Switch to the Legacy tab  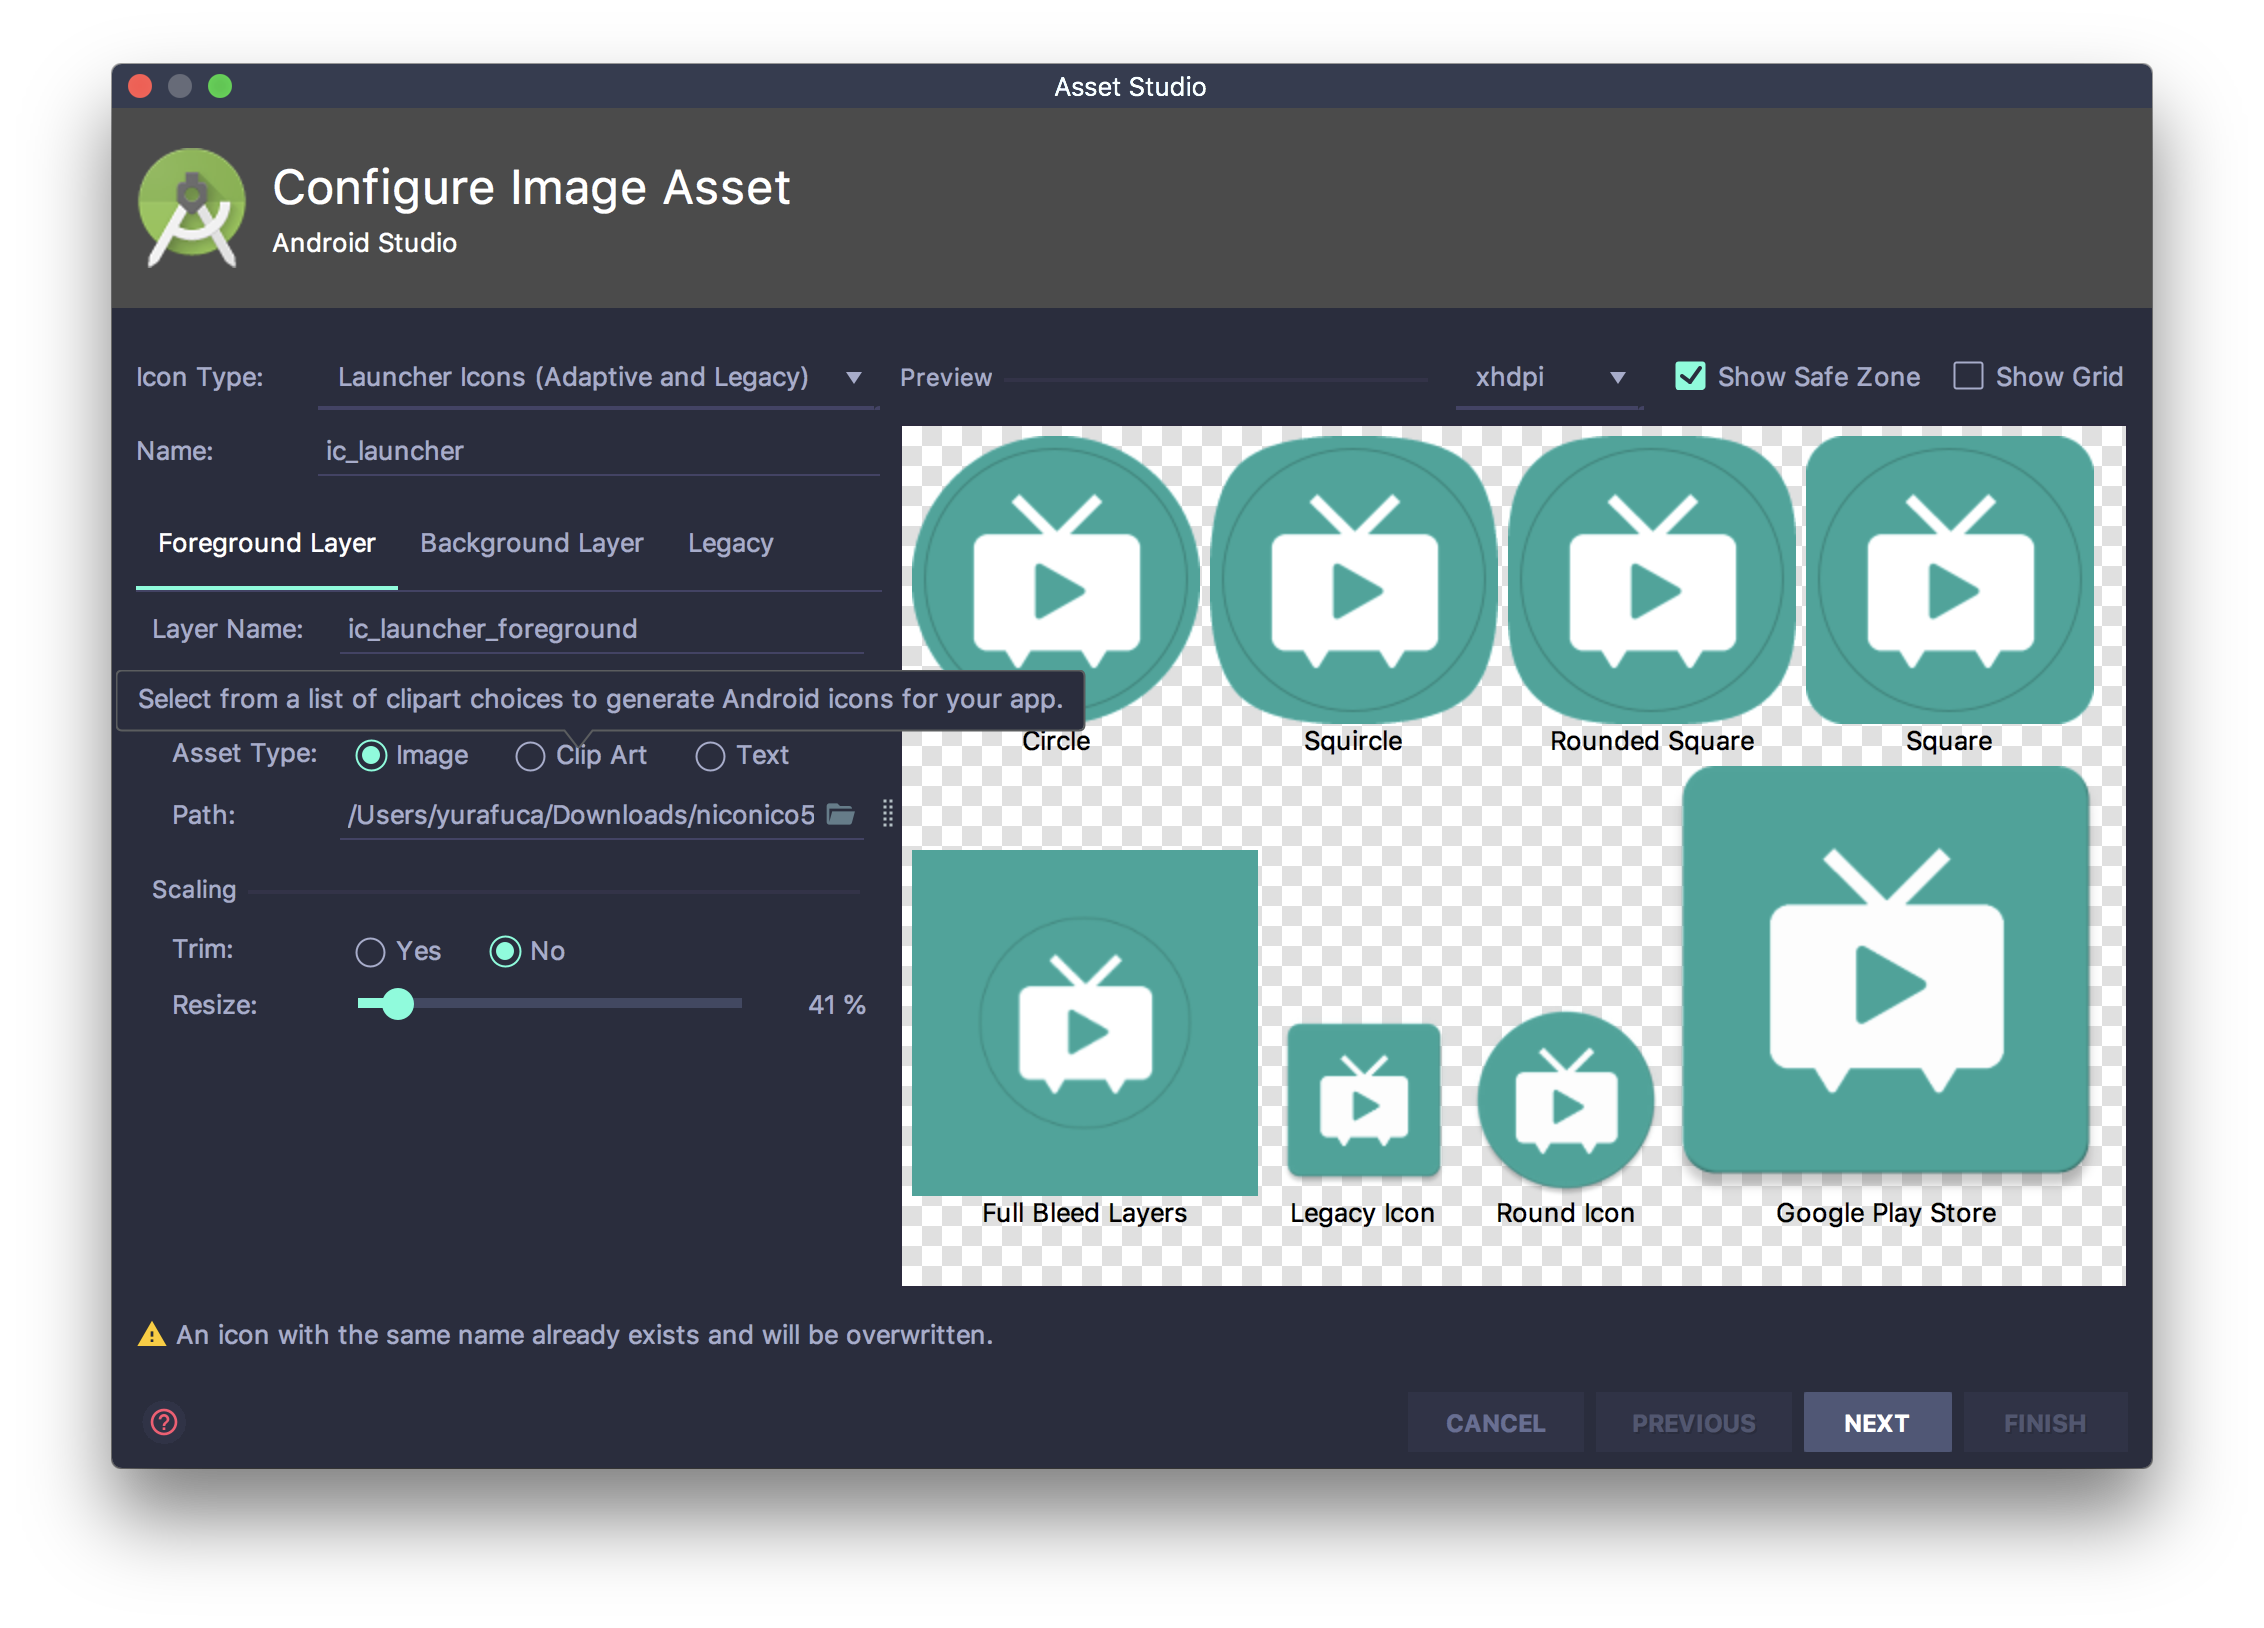tap(730, 543)
